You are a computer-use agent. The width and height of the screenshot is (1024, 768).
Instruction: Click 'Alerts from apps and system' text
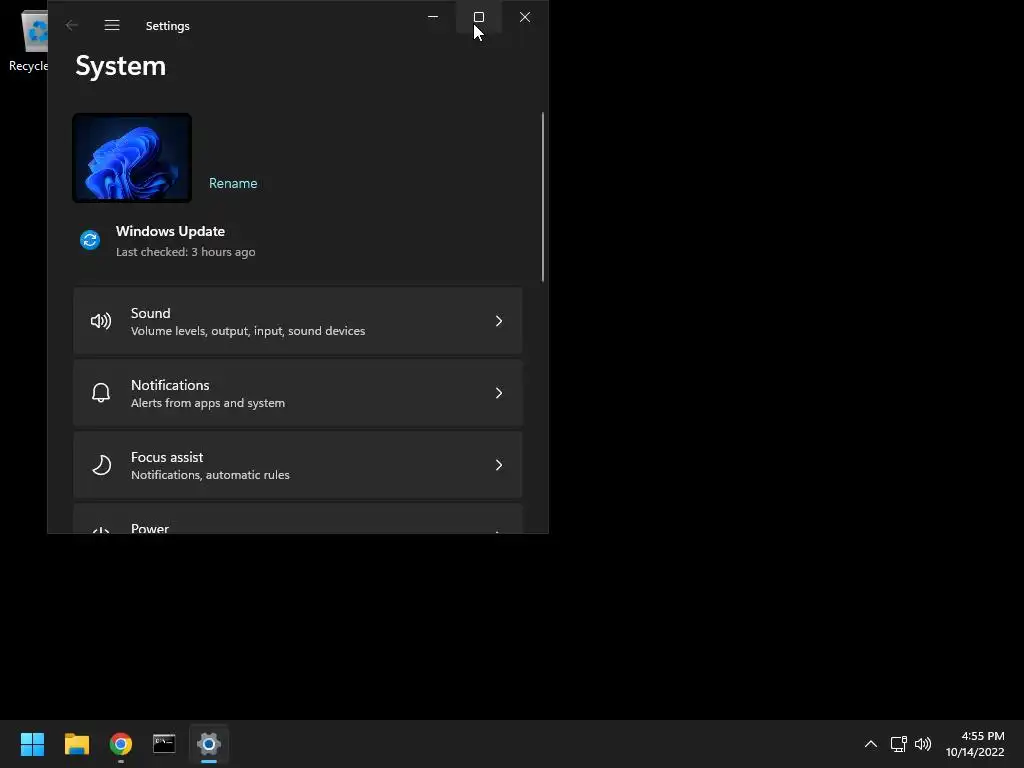pos(208,403)
